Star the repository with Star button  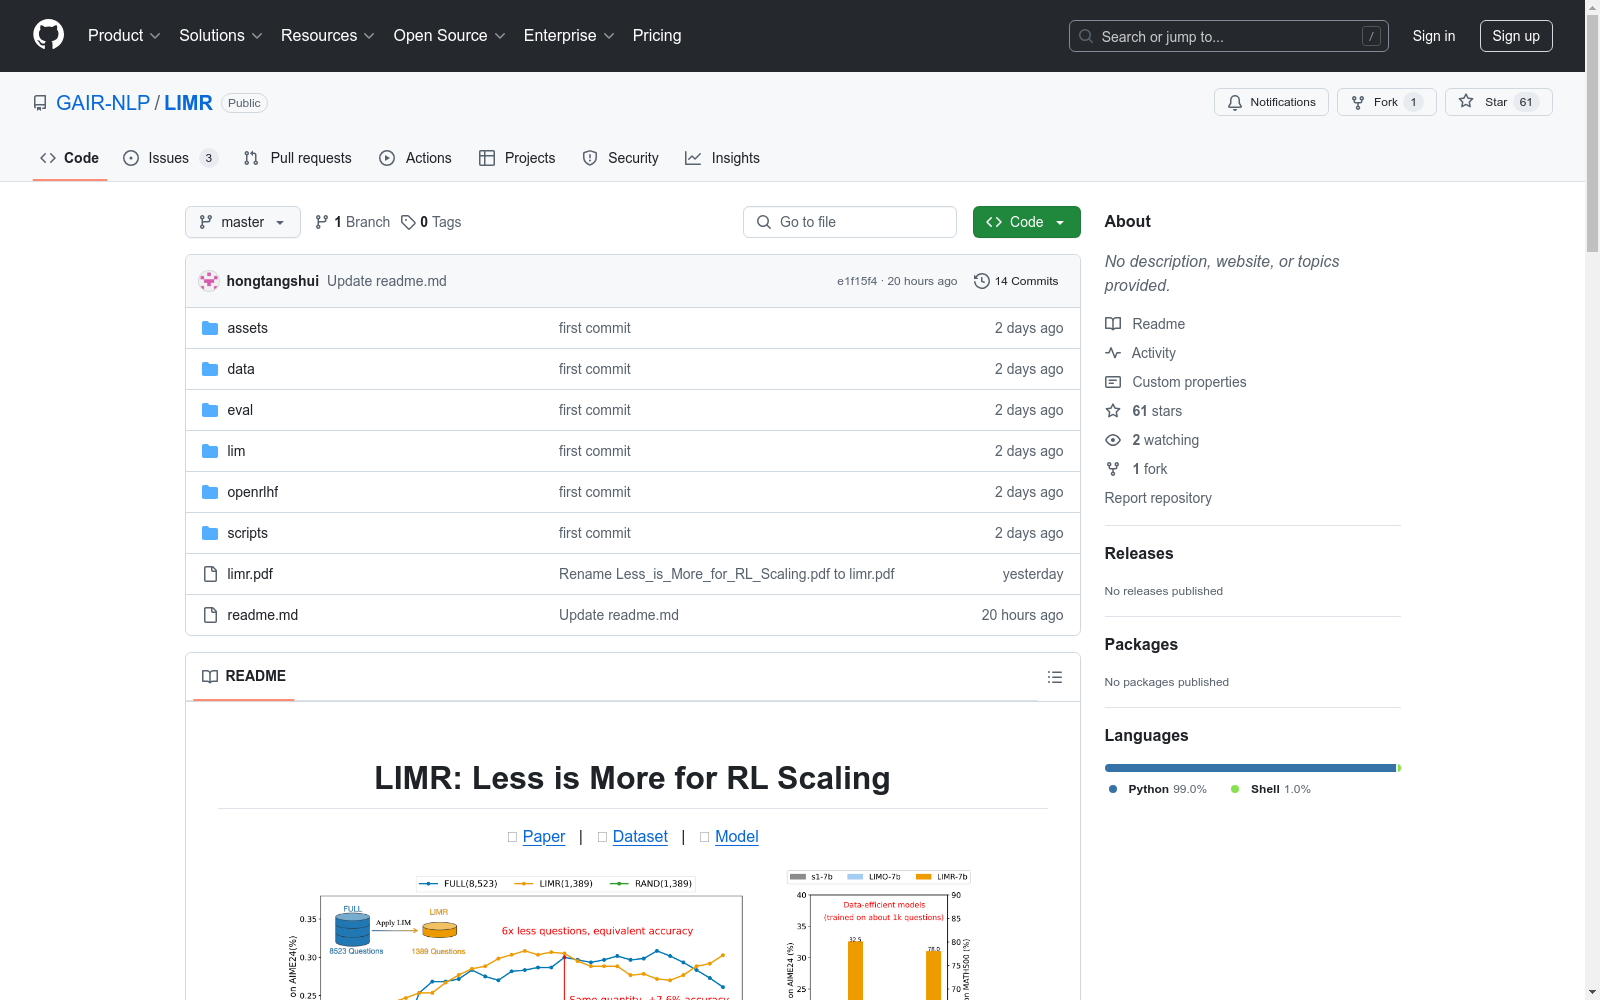point(1498,102)
